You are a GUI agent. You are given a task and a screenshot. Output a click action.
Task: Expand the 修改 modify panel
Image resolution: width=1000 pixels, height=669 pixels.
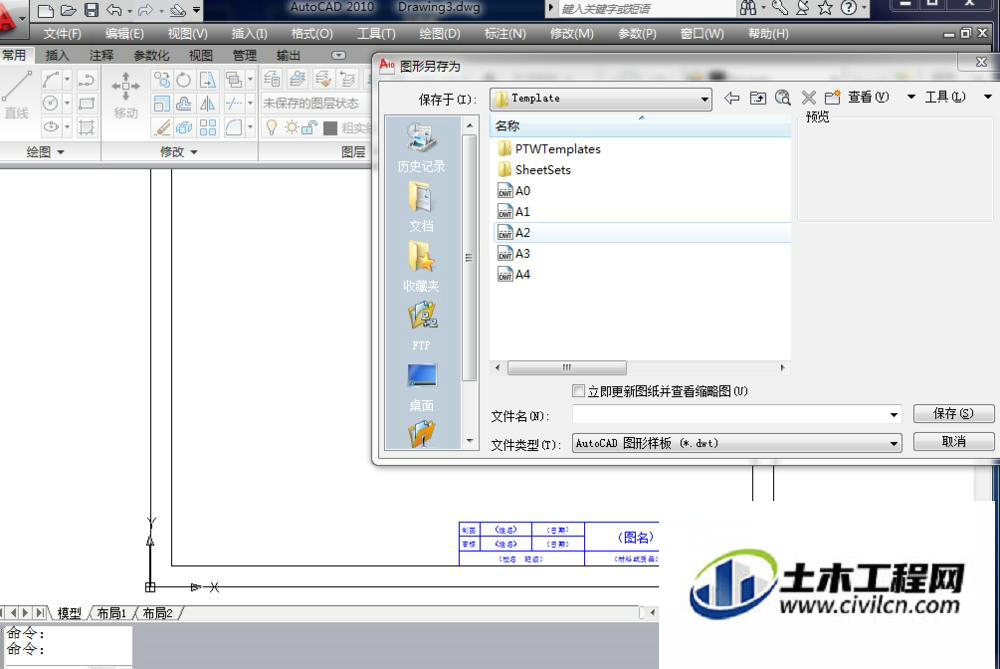(179, 152)
